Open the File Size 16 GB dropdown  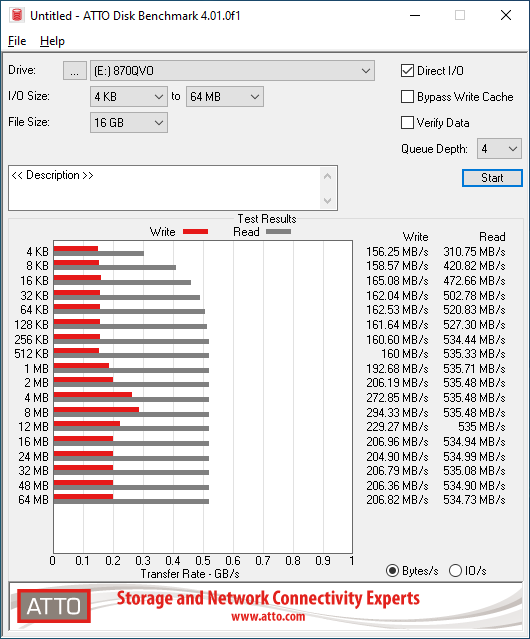pyautogui.click(x=129, y=123)
